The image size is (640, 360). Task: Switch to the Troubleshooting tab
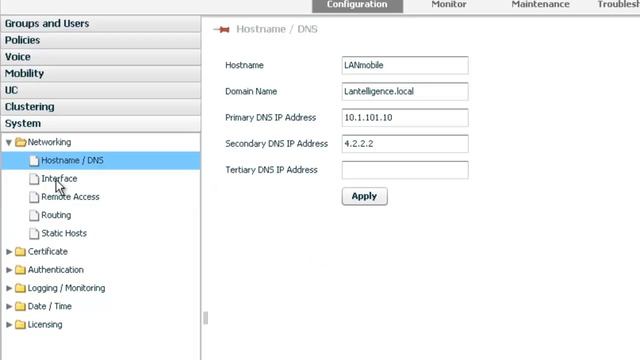click(x=618, y=5)
